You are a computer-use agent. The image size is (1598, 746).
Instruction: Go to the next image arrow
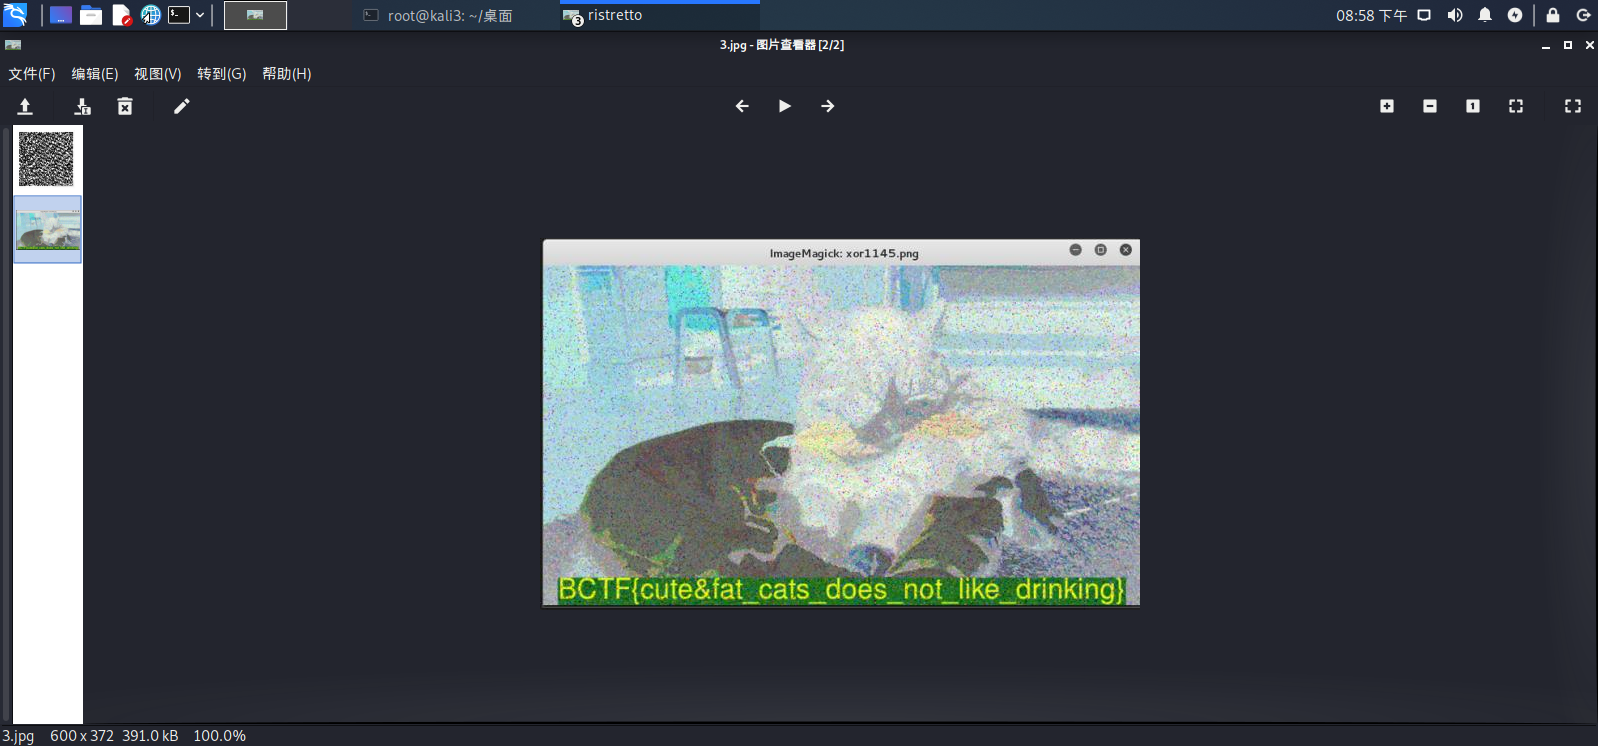point(828,106)
